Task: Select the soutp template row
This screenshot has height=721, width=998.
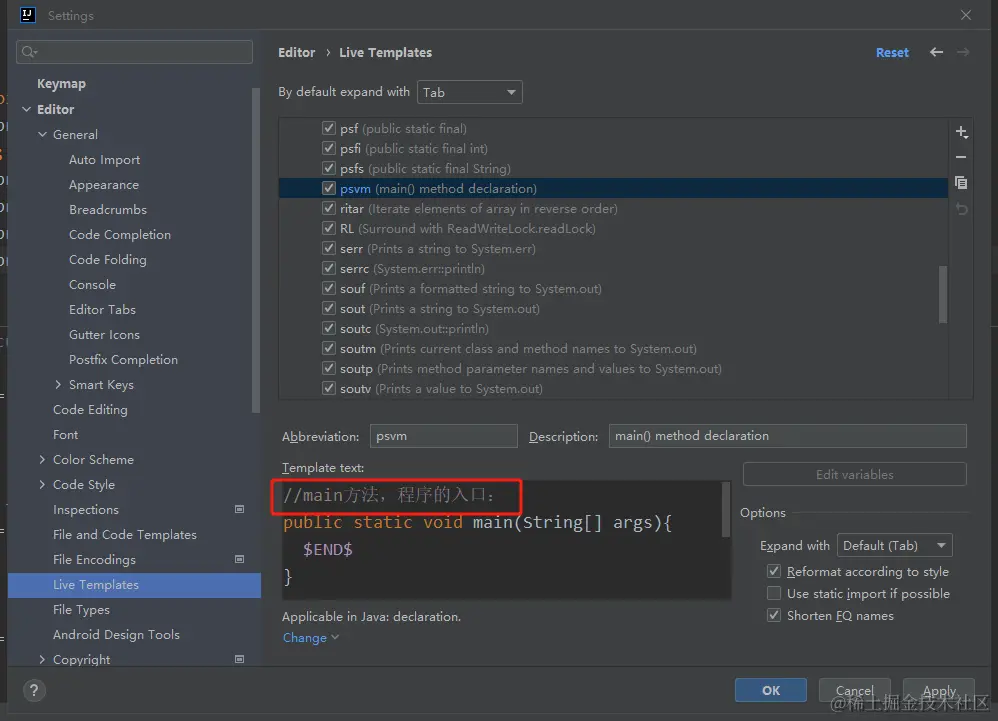Action: coord(613,368)
